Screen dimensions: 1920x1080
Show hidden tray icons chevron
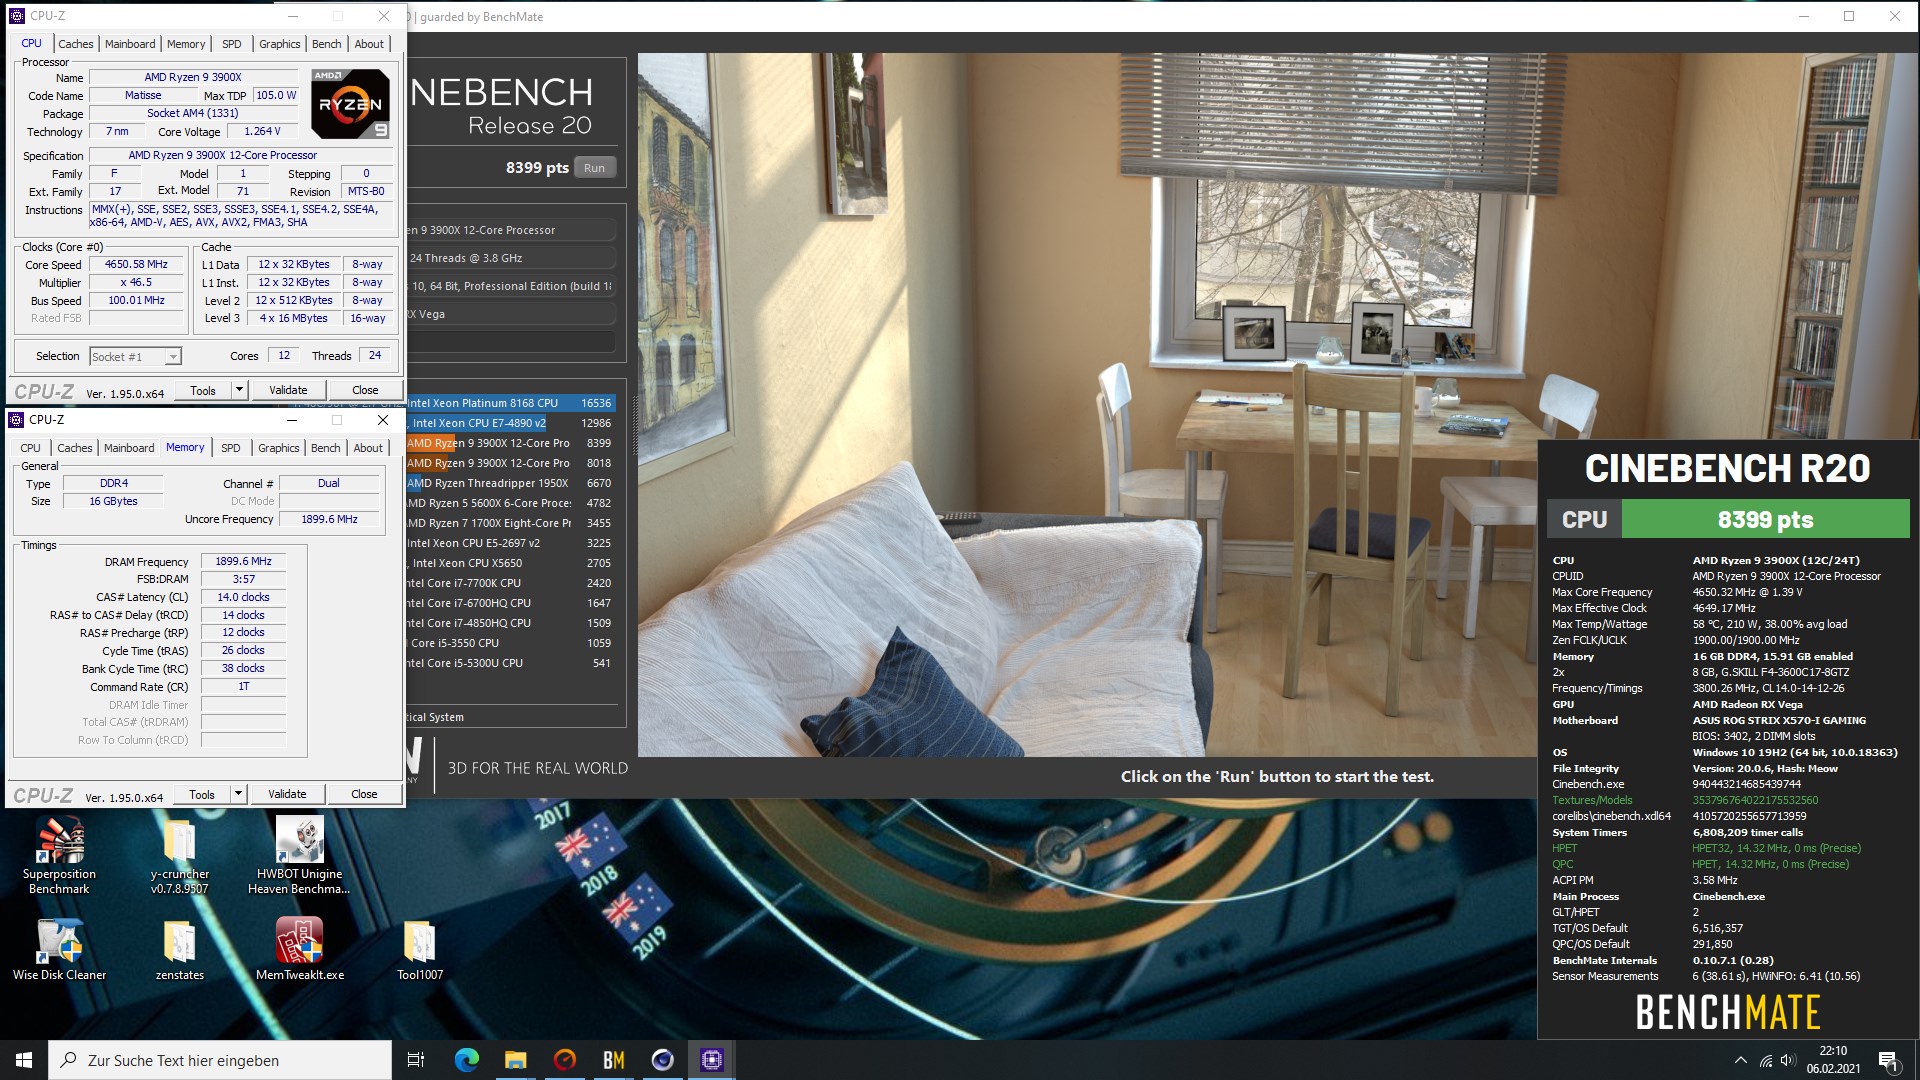pyautogui.click(x=1740, y=1060)
